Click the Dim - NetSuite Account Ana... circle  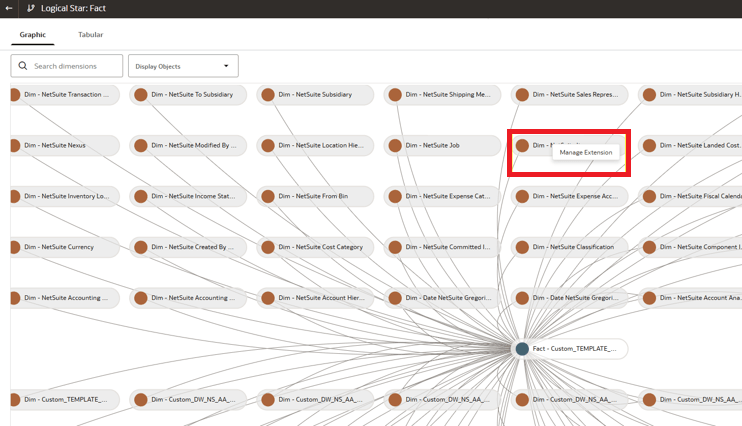[649, 298]
